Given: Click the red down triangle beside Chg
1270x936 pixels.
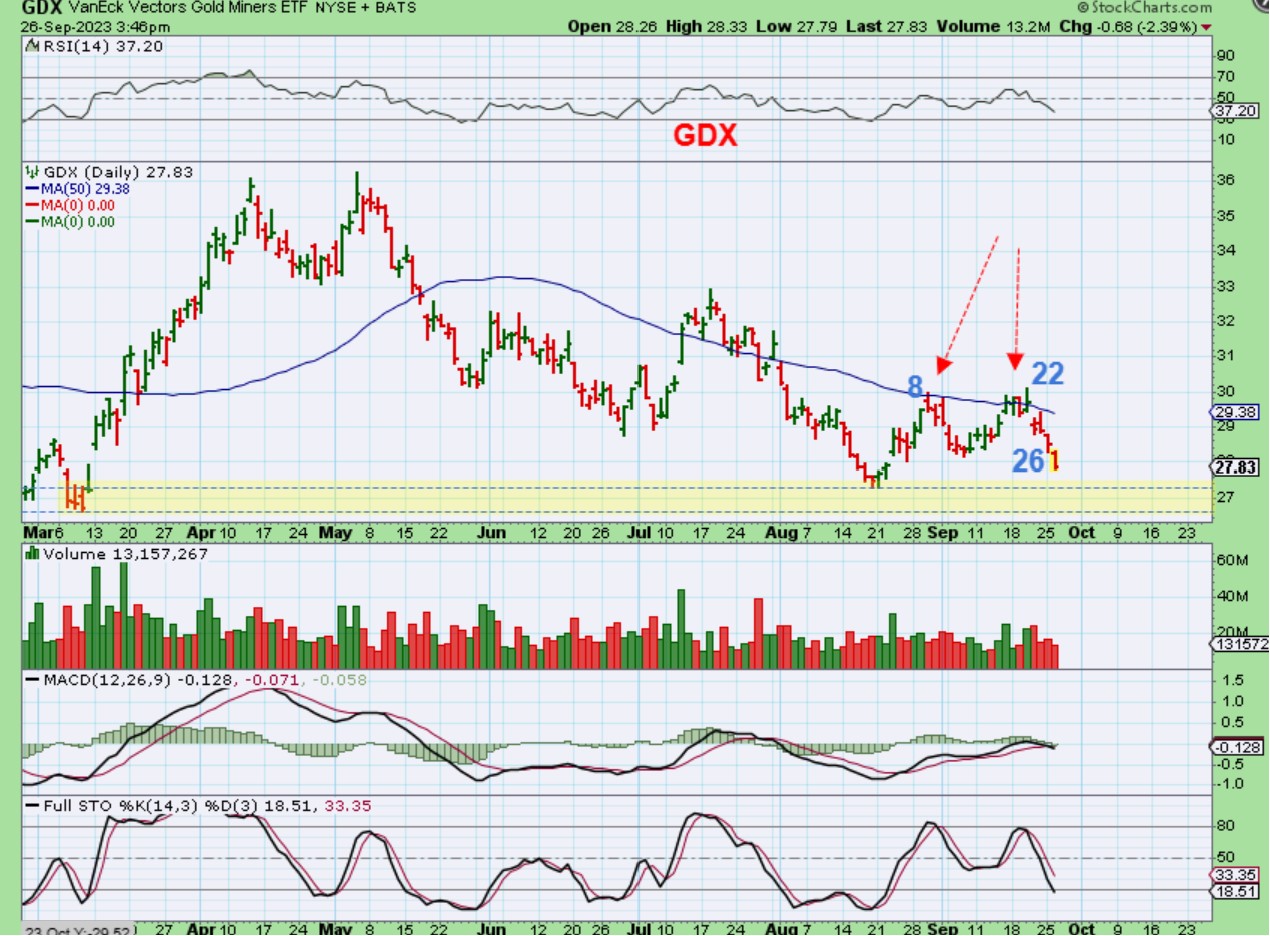Looking at the screenshot, I should (x=1205, y=27).
